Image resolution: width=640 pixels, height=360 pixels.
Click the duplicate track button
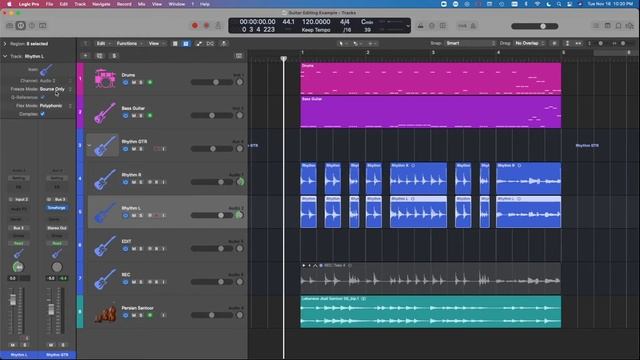(100, 56)
